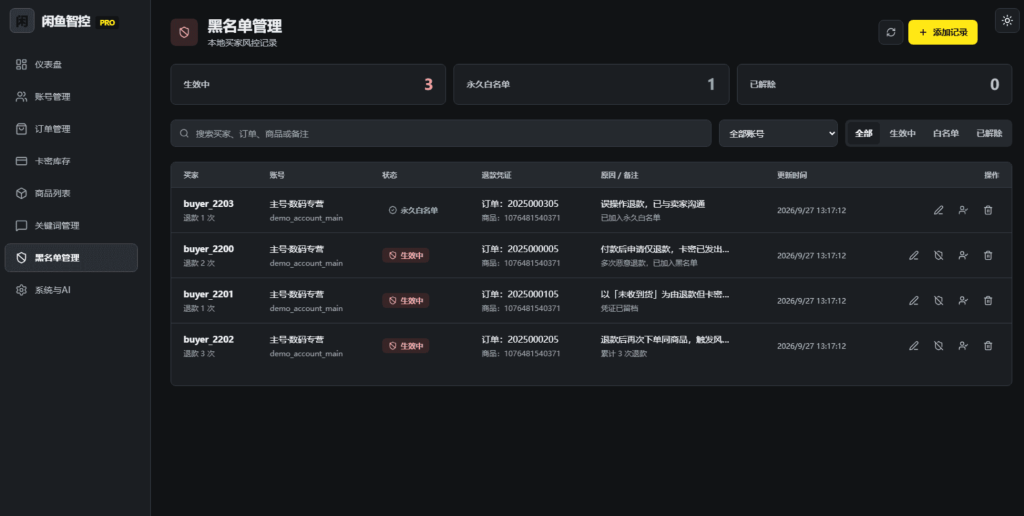Remove the buyer_2201 record with trash icon

(988, 300)
